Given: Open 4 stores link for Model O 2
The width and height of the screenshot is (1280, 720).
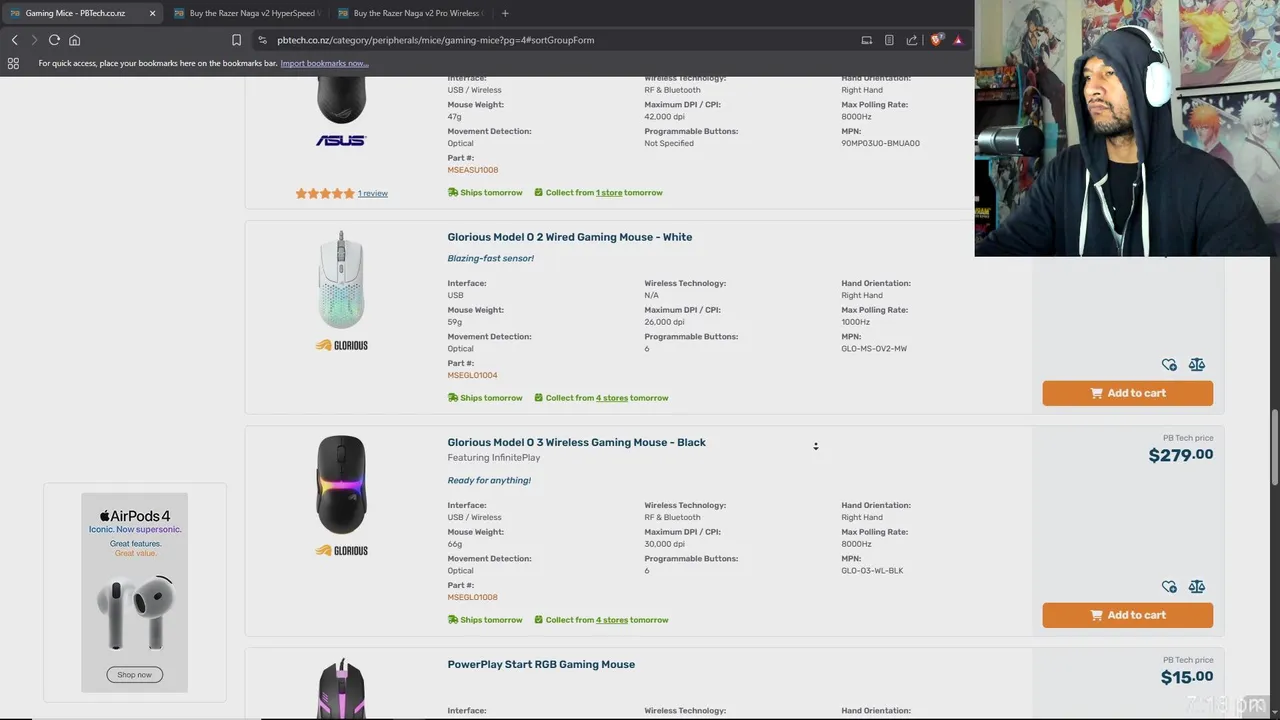Looking at the screenshot, I should click(612, 398).
